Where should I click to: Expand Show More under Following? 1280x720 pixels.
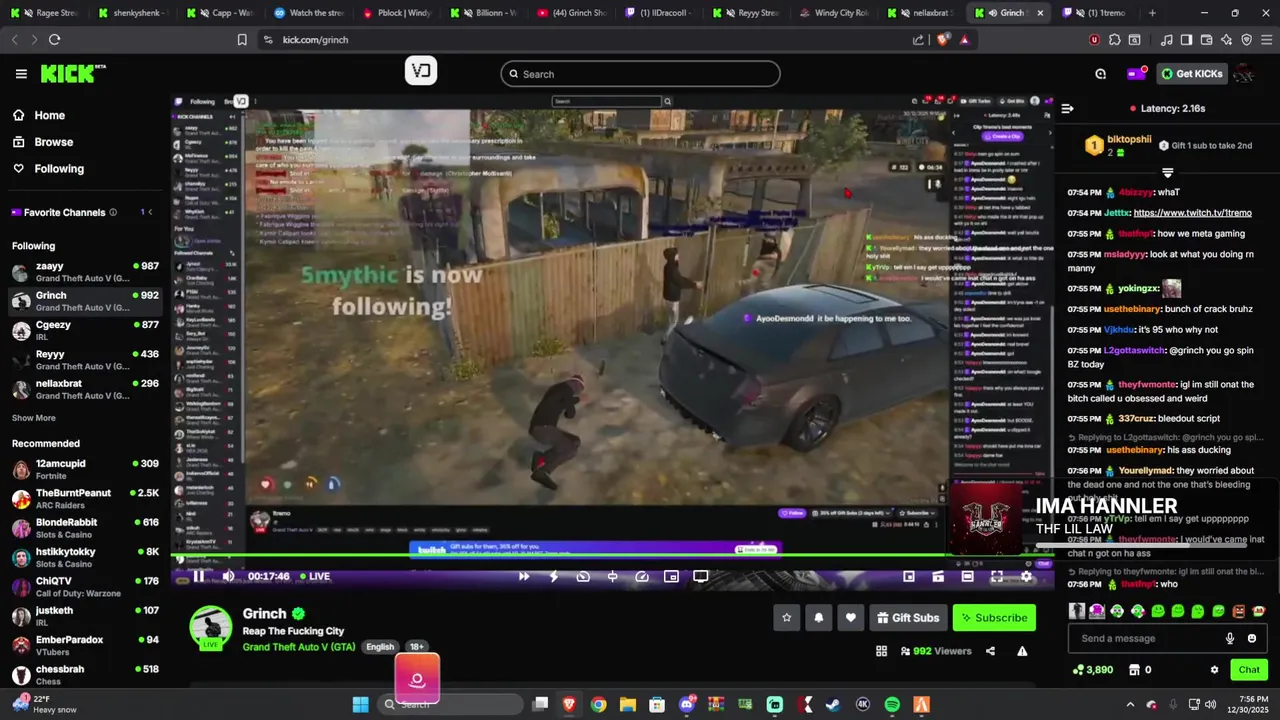tap(34, 418)
